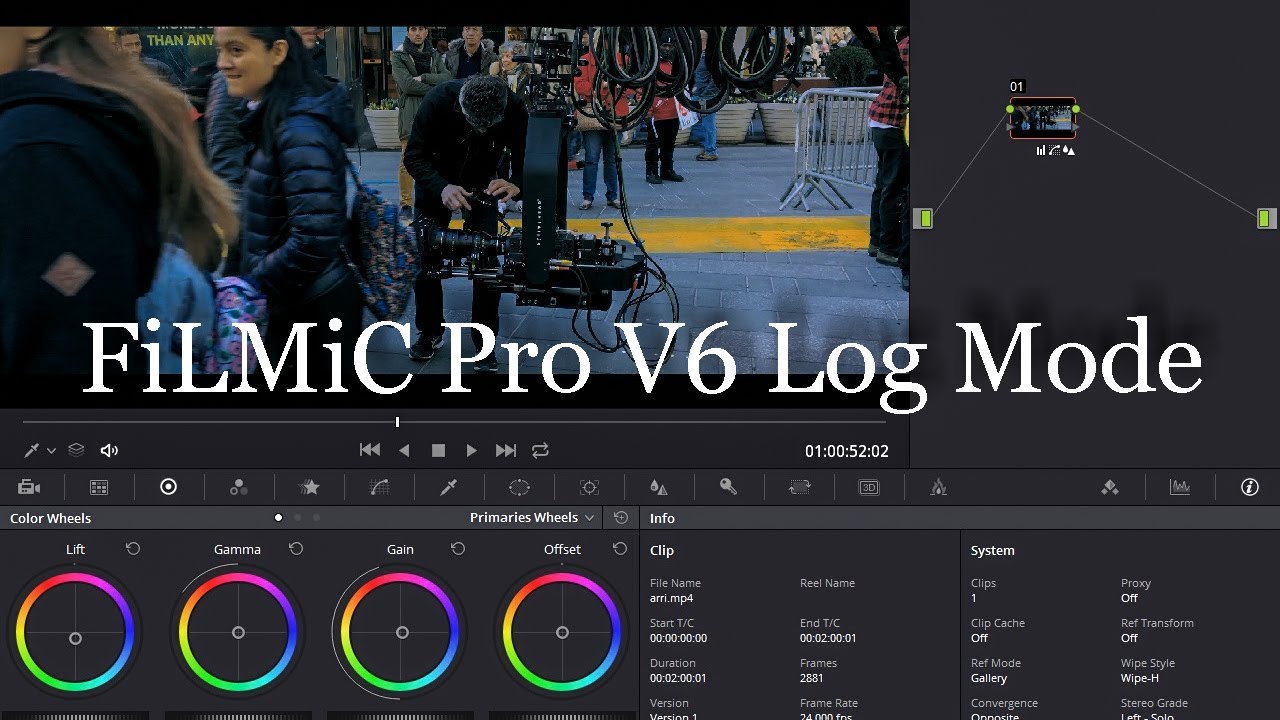This screenshot has height=720, width=1280.
Task: Reset the Gain wheel
Action: (458, 549)
